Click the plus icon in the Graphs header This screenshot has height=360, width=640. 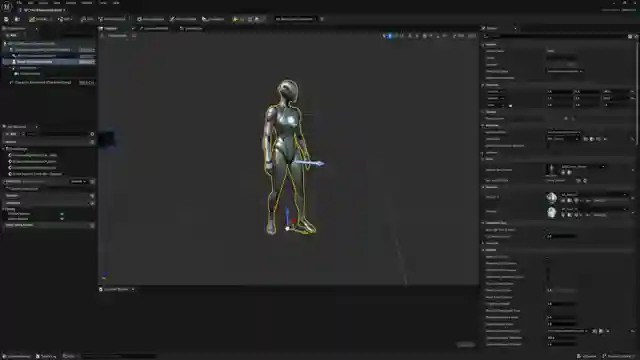click(92, 142)
